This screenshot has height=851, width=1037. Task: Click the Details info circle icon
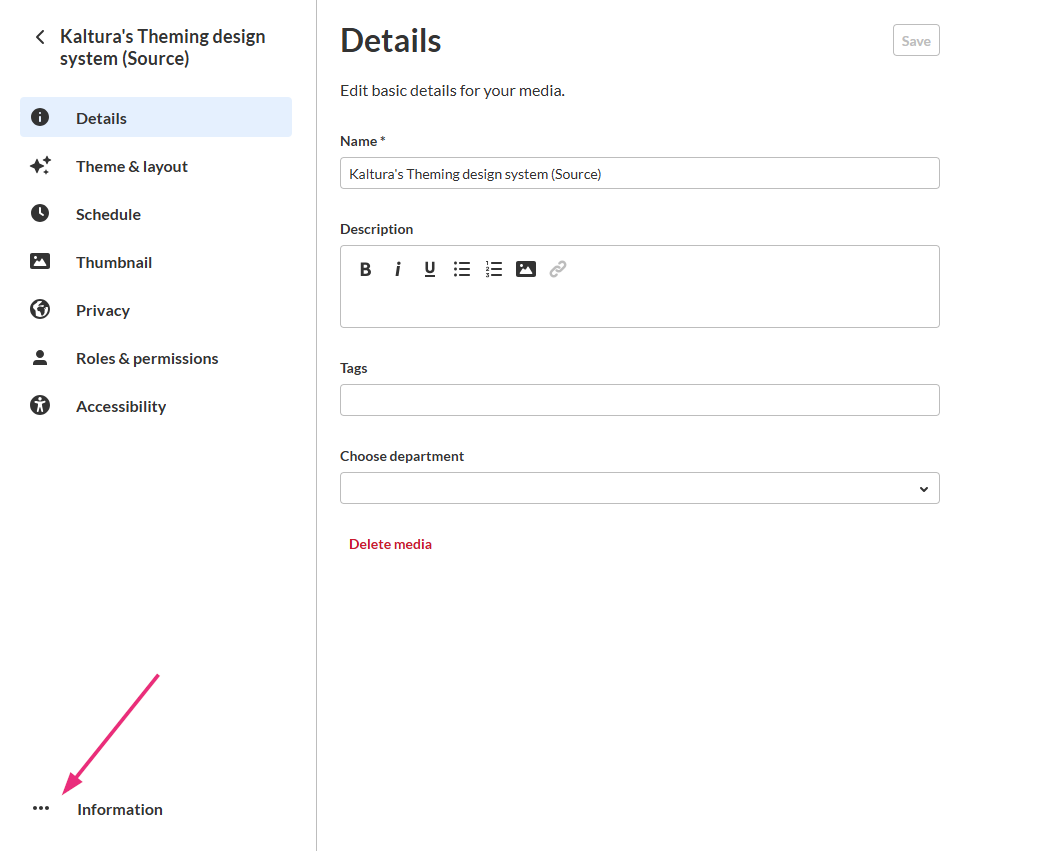tap(40, 117)
